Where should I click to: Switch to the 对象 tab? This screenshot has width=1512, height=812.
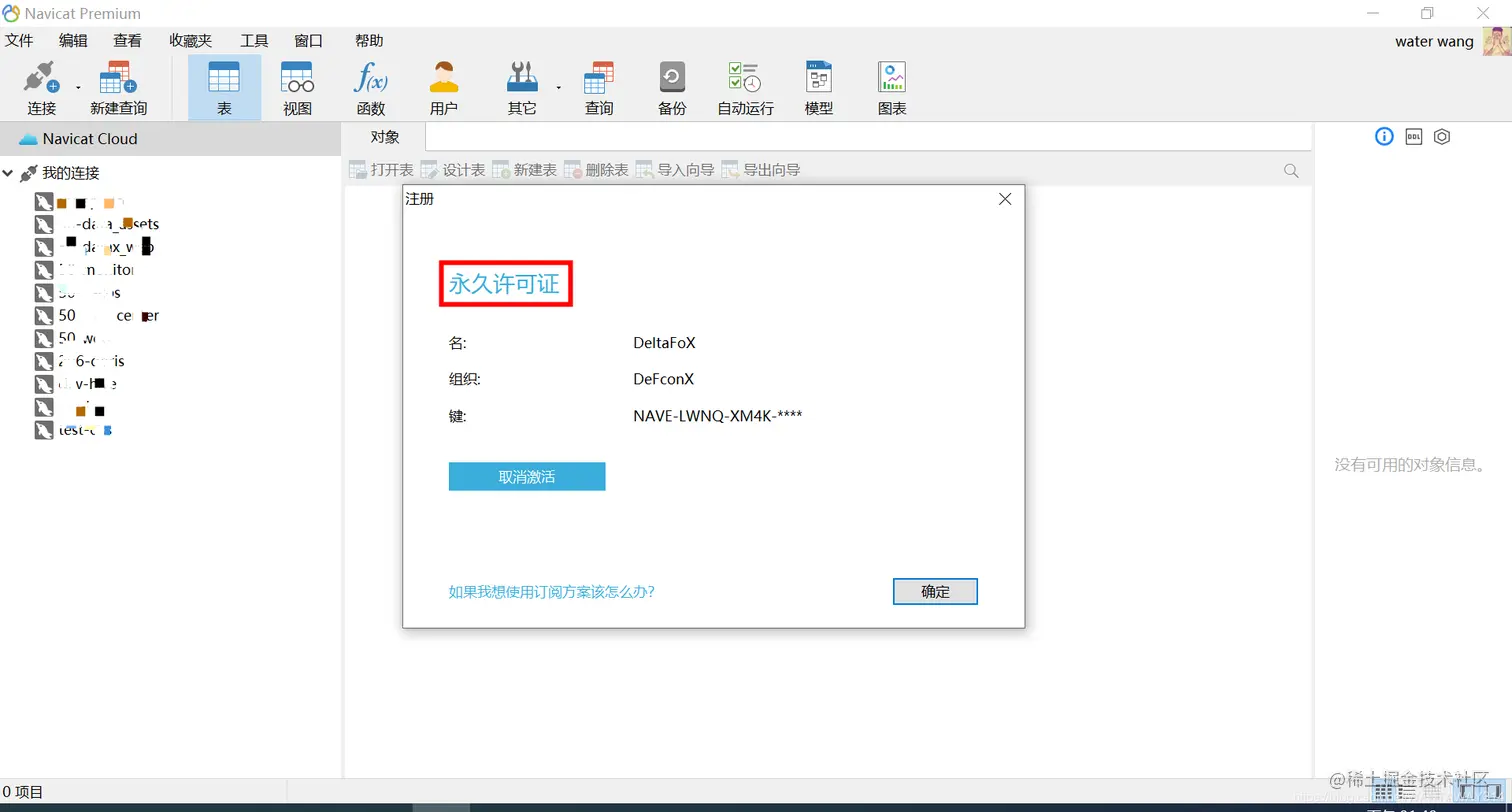click(385, 137)
